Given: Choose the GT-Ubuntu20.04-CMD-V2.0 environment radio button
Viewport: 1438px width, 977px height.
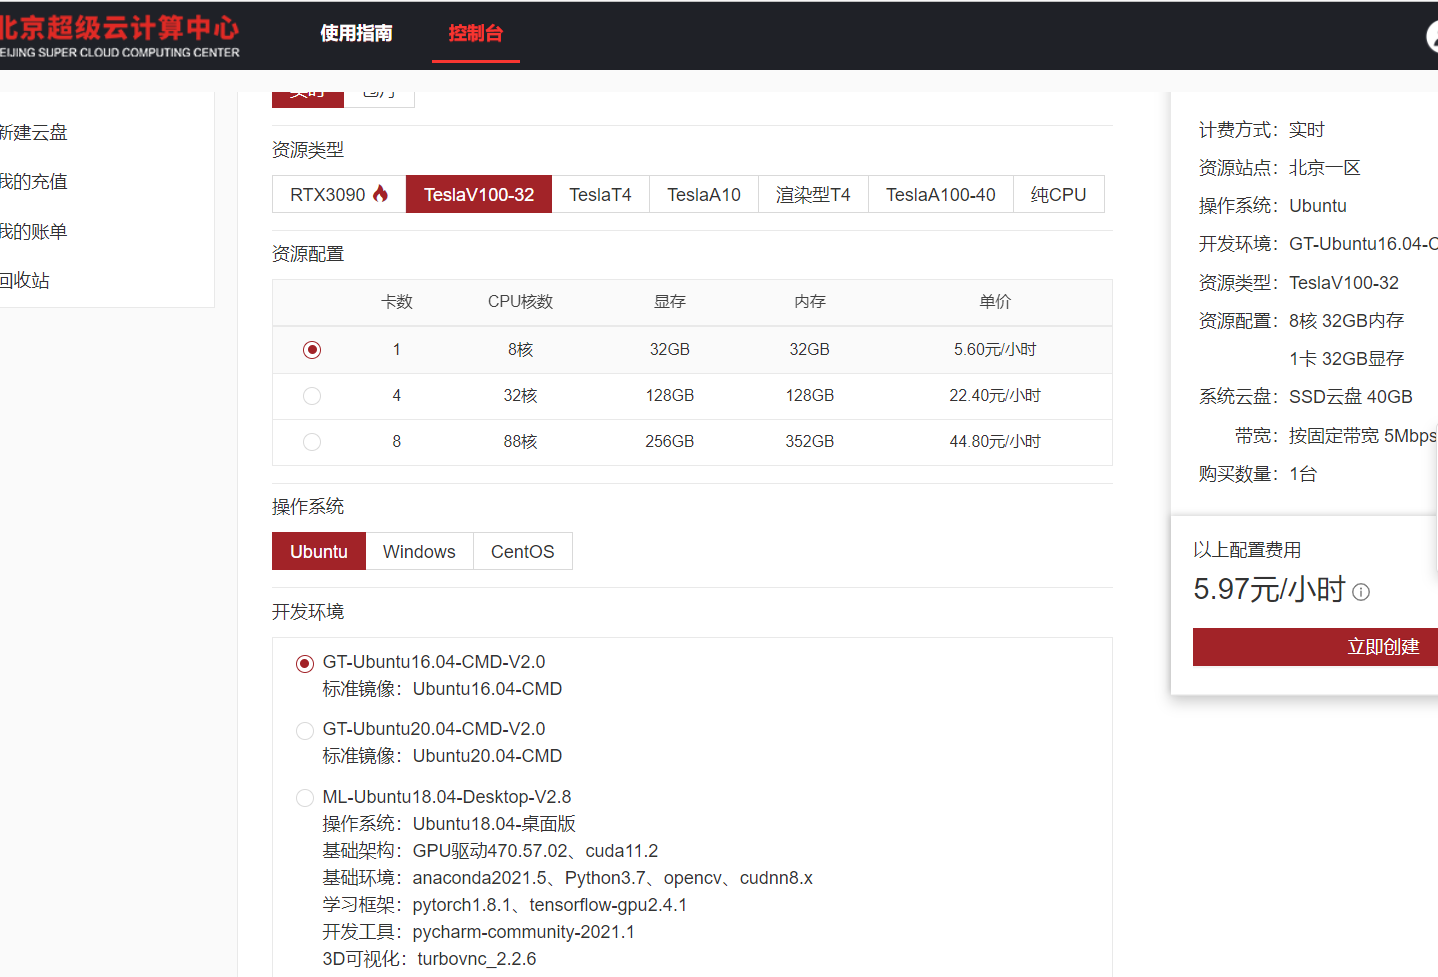Looking at the screenshot, I should pyautogui.click(x=305, y=730).
